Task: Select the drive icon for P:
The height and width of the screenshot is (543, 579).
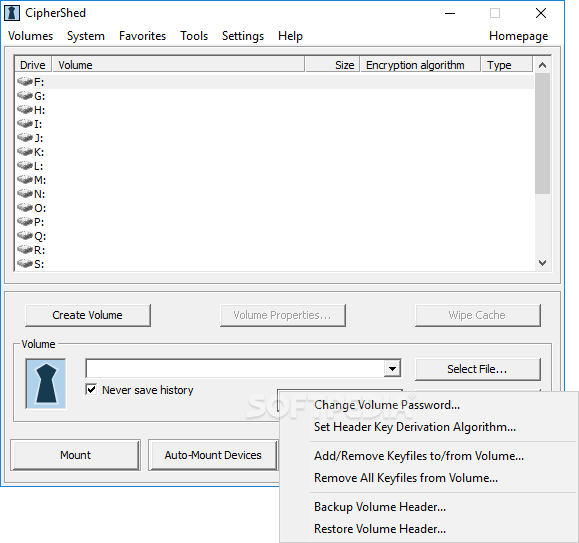Action: (x=25, y=221)
